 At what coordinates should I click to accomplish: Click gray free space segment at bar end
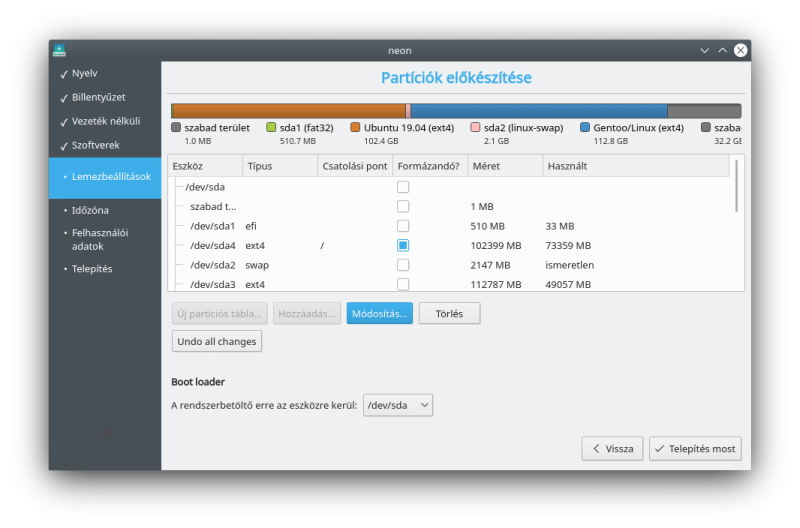click(704, 111)
